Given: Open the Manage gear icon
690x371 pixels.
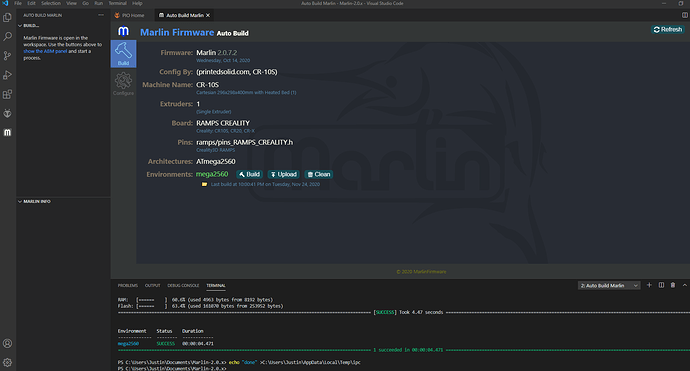Looking at the screenshot, I should pyautogui.click(x=7, y=363).
